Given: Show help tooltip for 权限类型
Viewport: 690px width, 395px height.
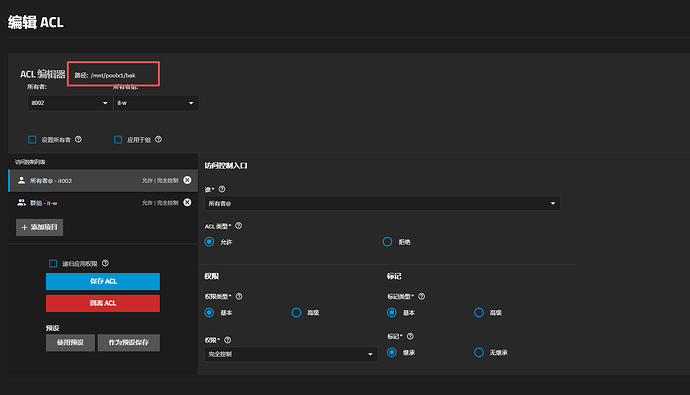Looking at the screenshot, I should [239, 296].
